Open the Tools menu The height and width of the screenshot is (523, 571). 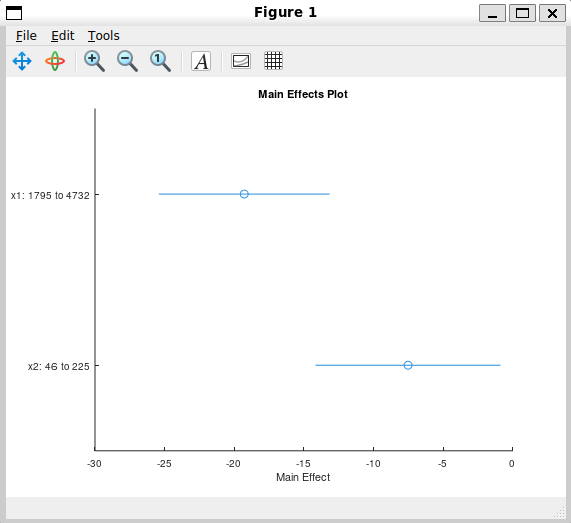[104, 36]
